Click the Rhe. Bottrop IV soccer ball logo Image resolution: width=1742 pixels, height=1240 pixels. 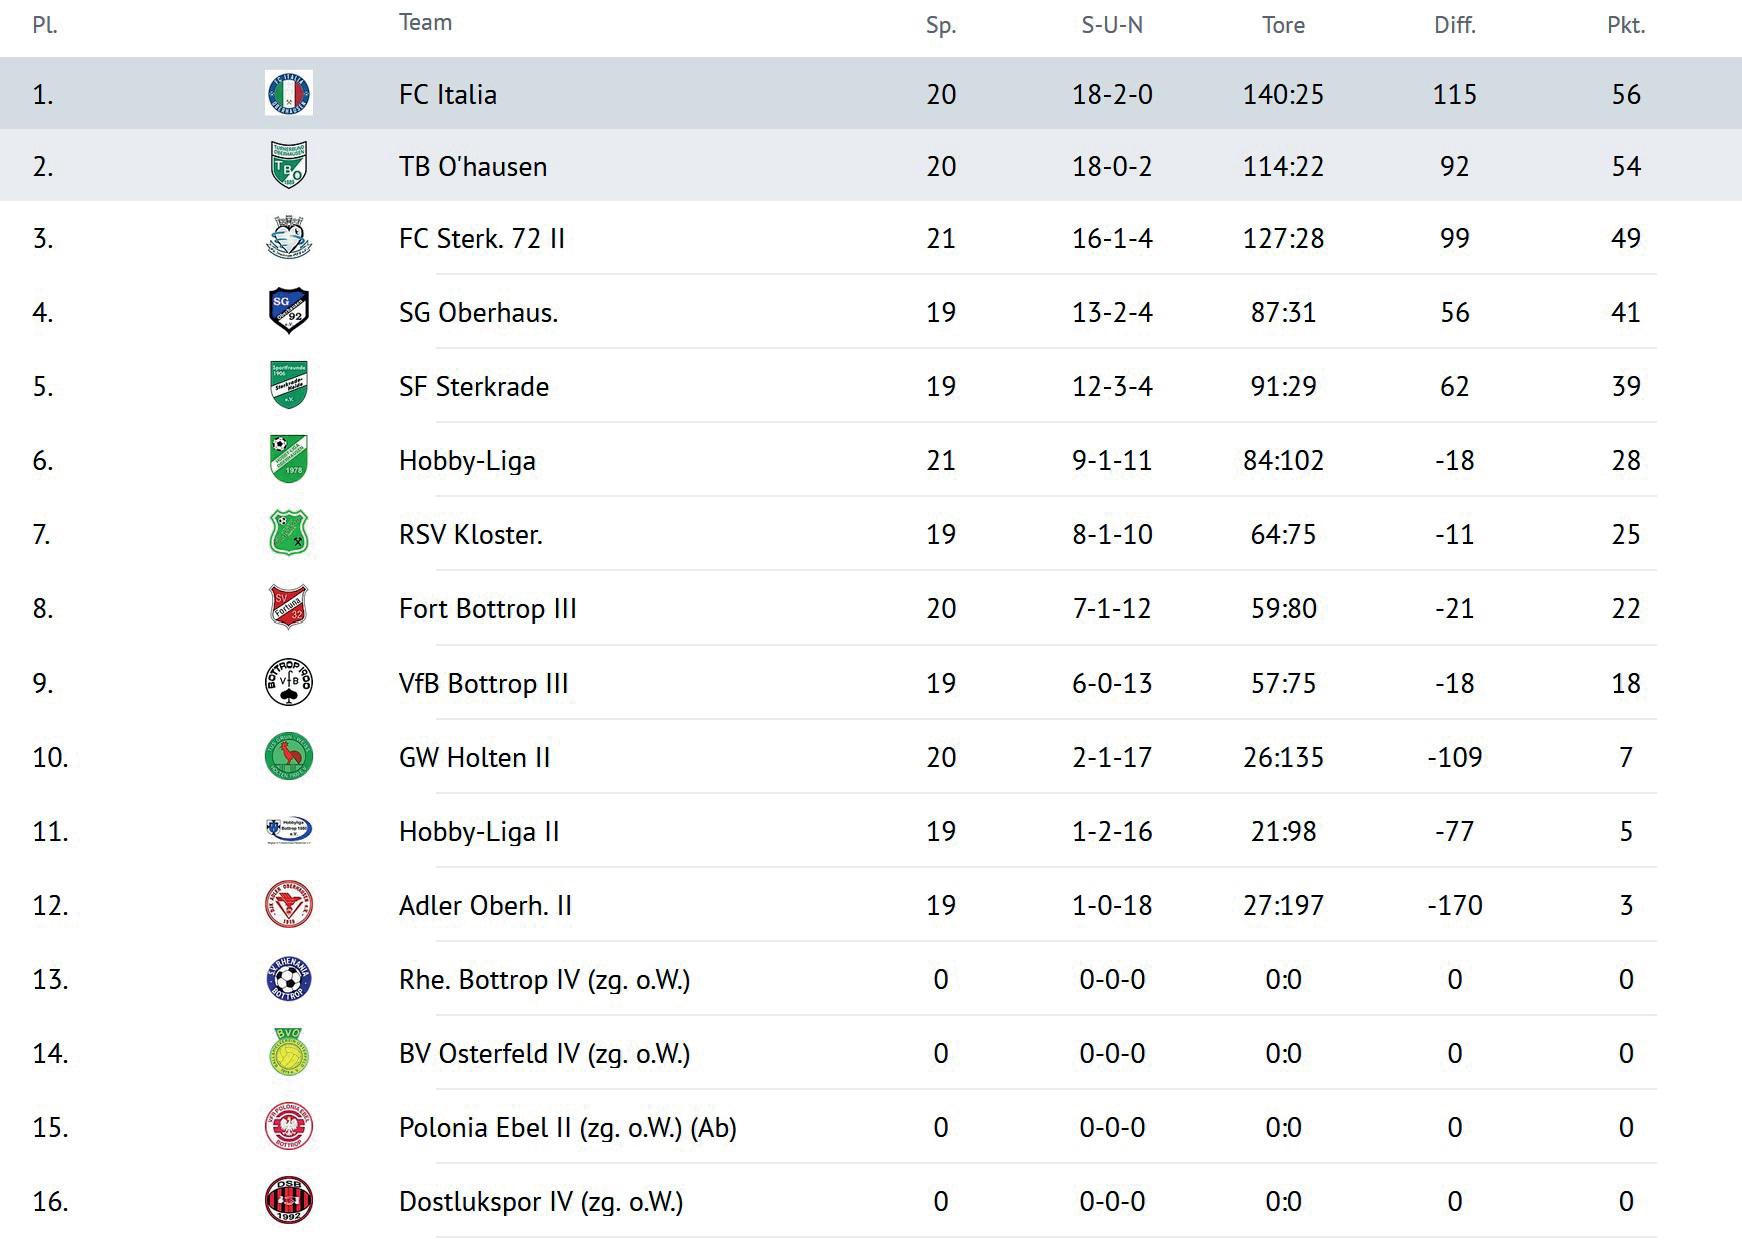288,978
